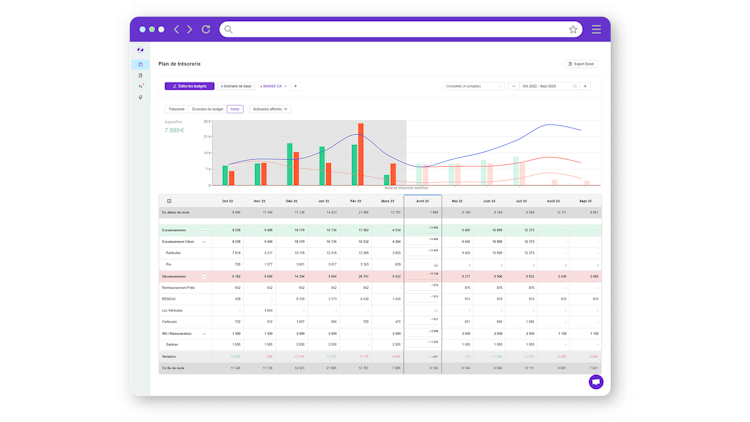Click the Remboursement Prêts row label
The width and height of the screenshot is (750, 422).
coord(178,288)
